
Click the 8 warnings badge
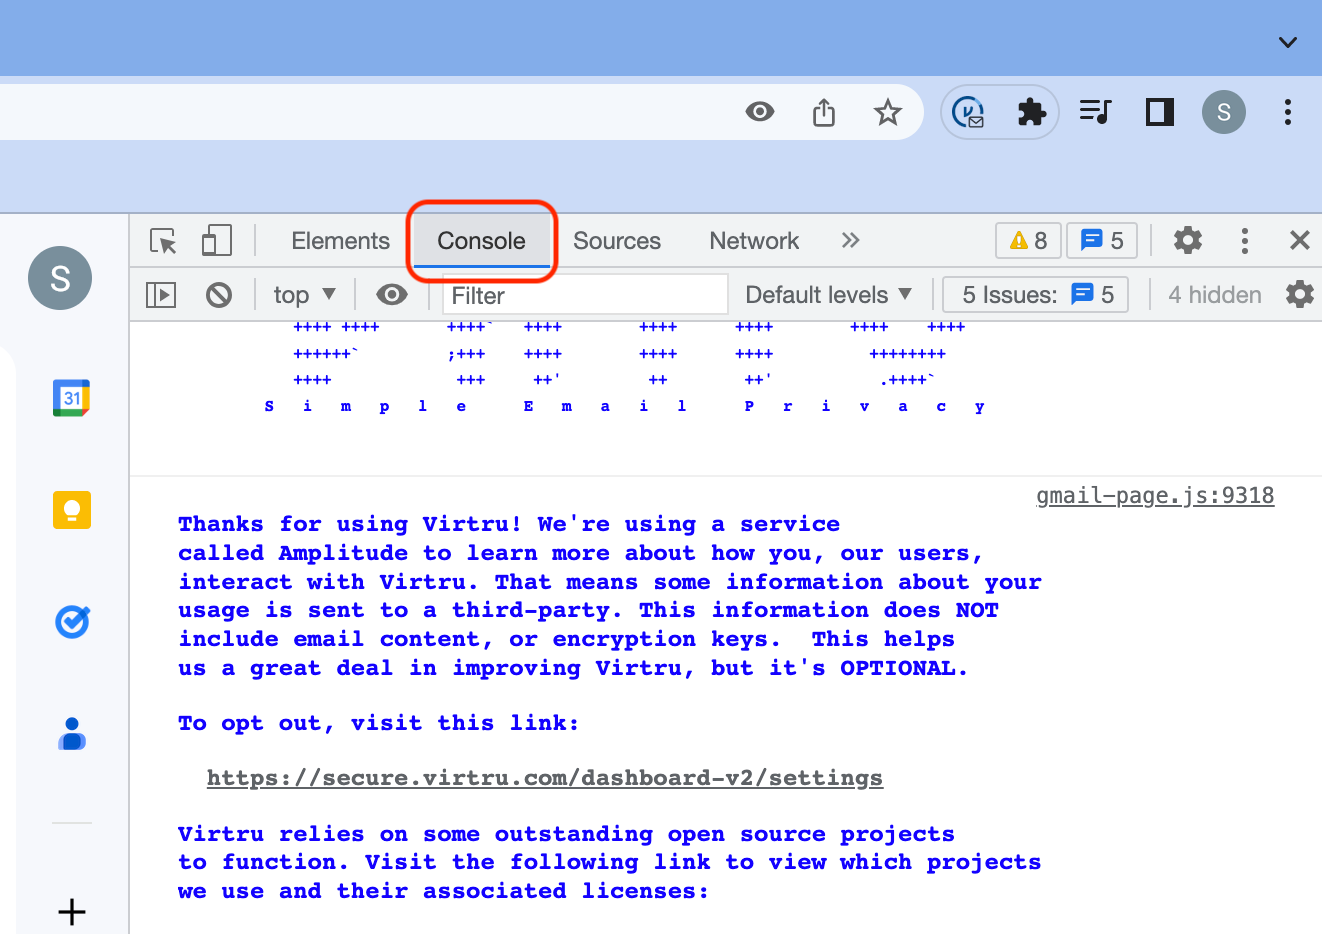[1028, 241]
